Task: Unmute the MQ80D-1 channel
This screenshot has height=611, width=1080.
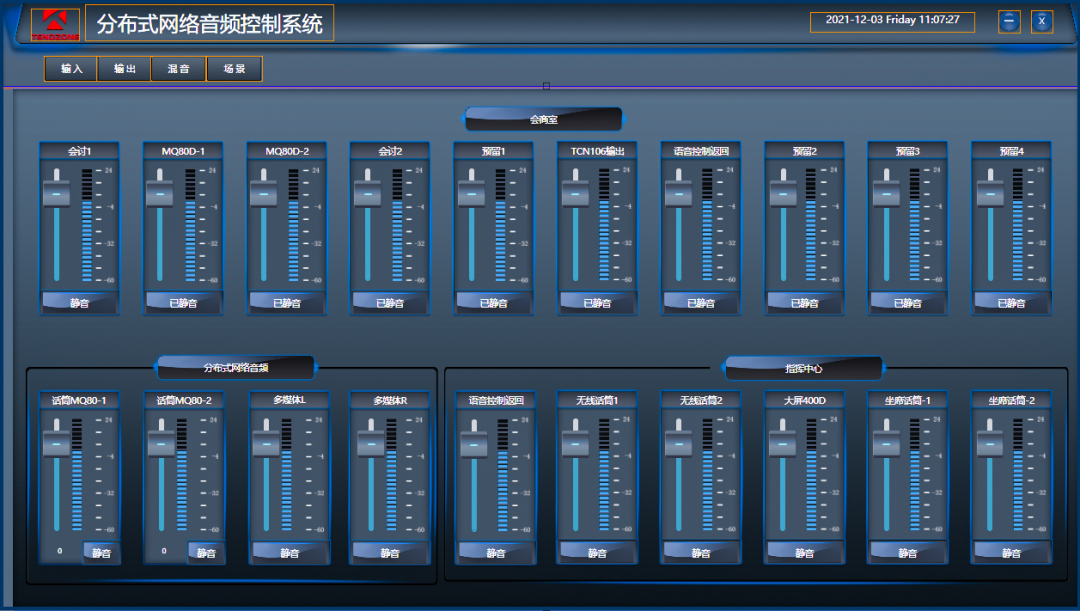Action: point(183,302)
